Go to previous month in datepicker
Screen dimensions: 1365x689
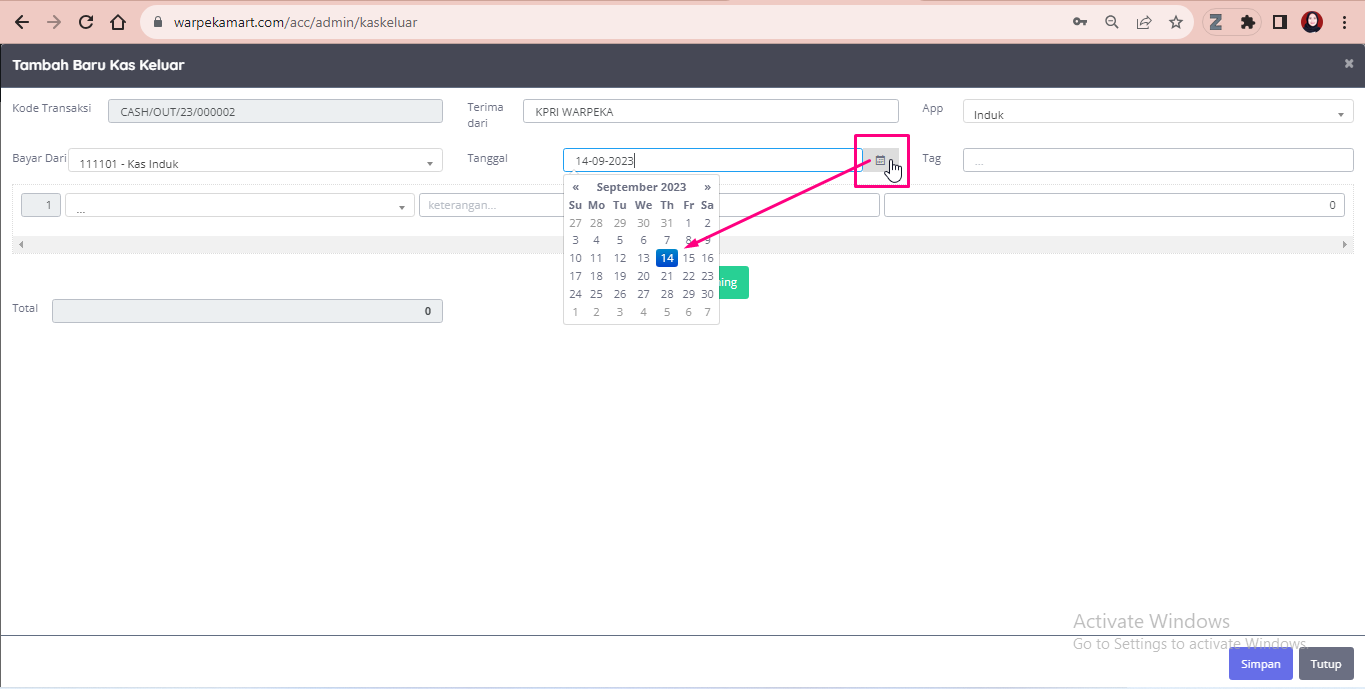(576, 187)
